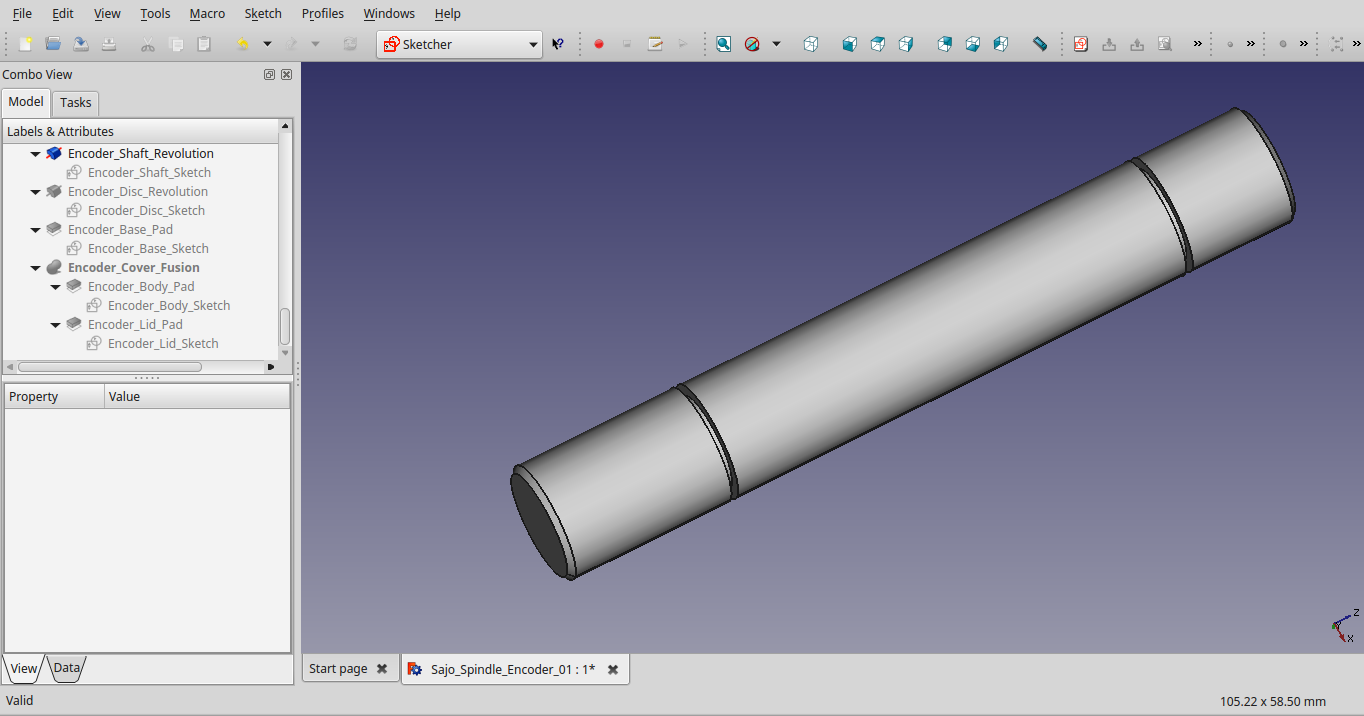
Task: Click the model tree horizontal scrollbar
Action: tap(110, 367)
